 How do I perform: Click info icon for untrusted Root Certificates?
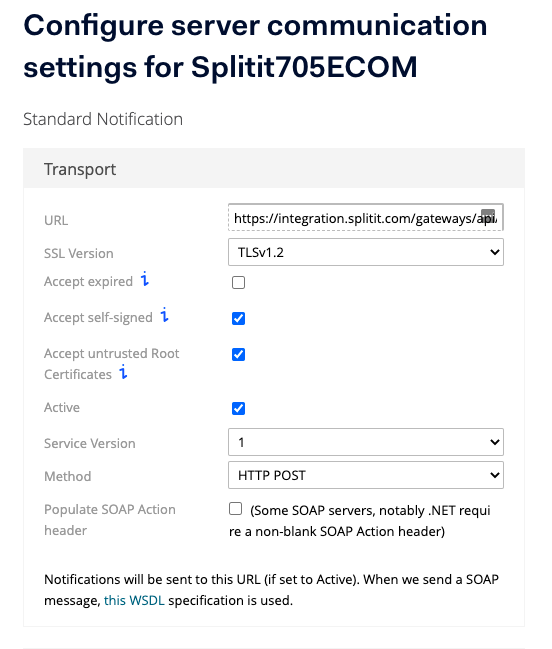pyautogui.click(x=123, y=372)
